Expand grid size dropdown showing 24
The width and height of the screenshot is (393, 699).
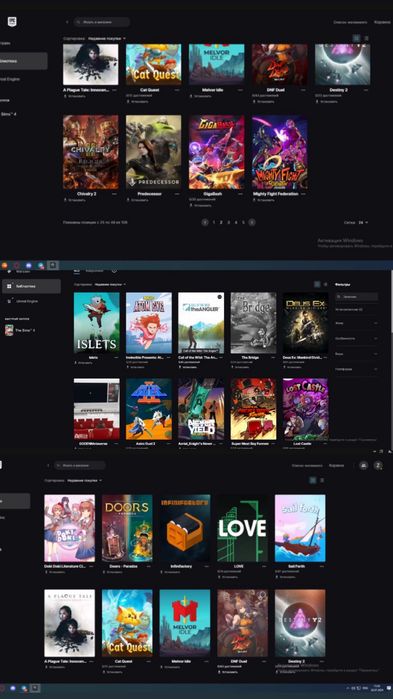363,222
